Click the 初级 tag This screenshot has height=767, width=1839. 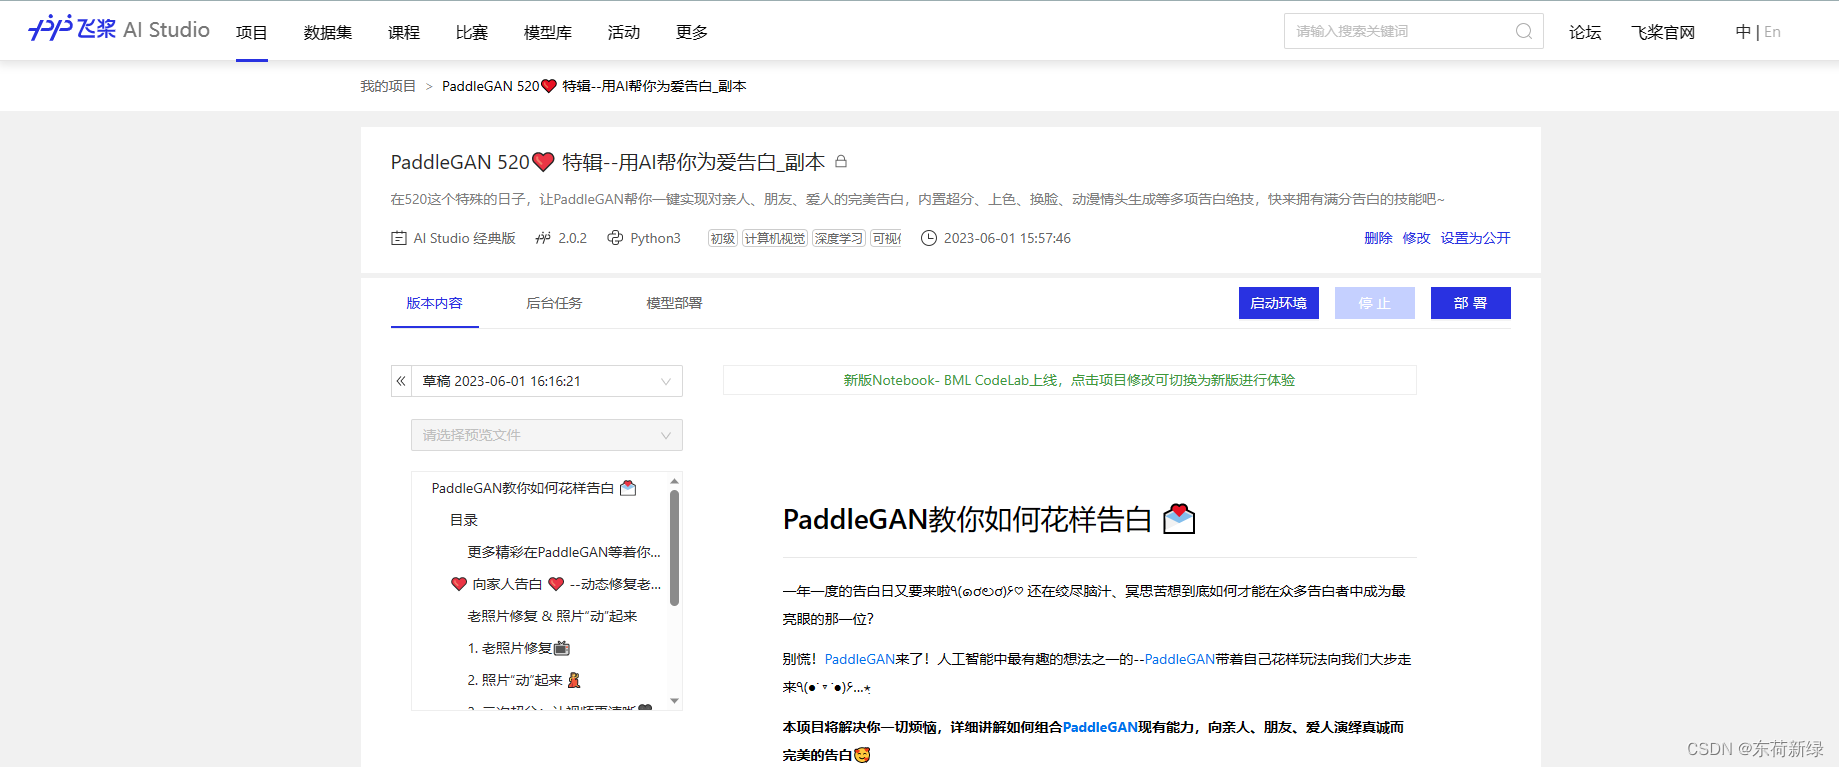point(723,238)
